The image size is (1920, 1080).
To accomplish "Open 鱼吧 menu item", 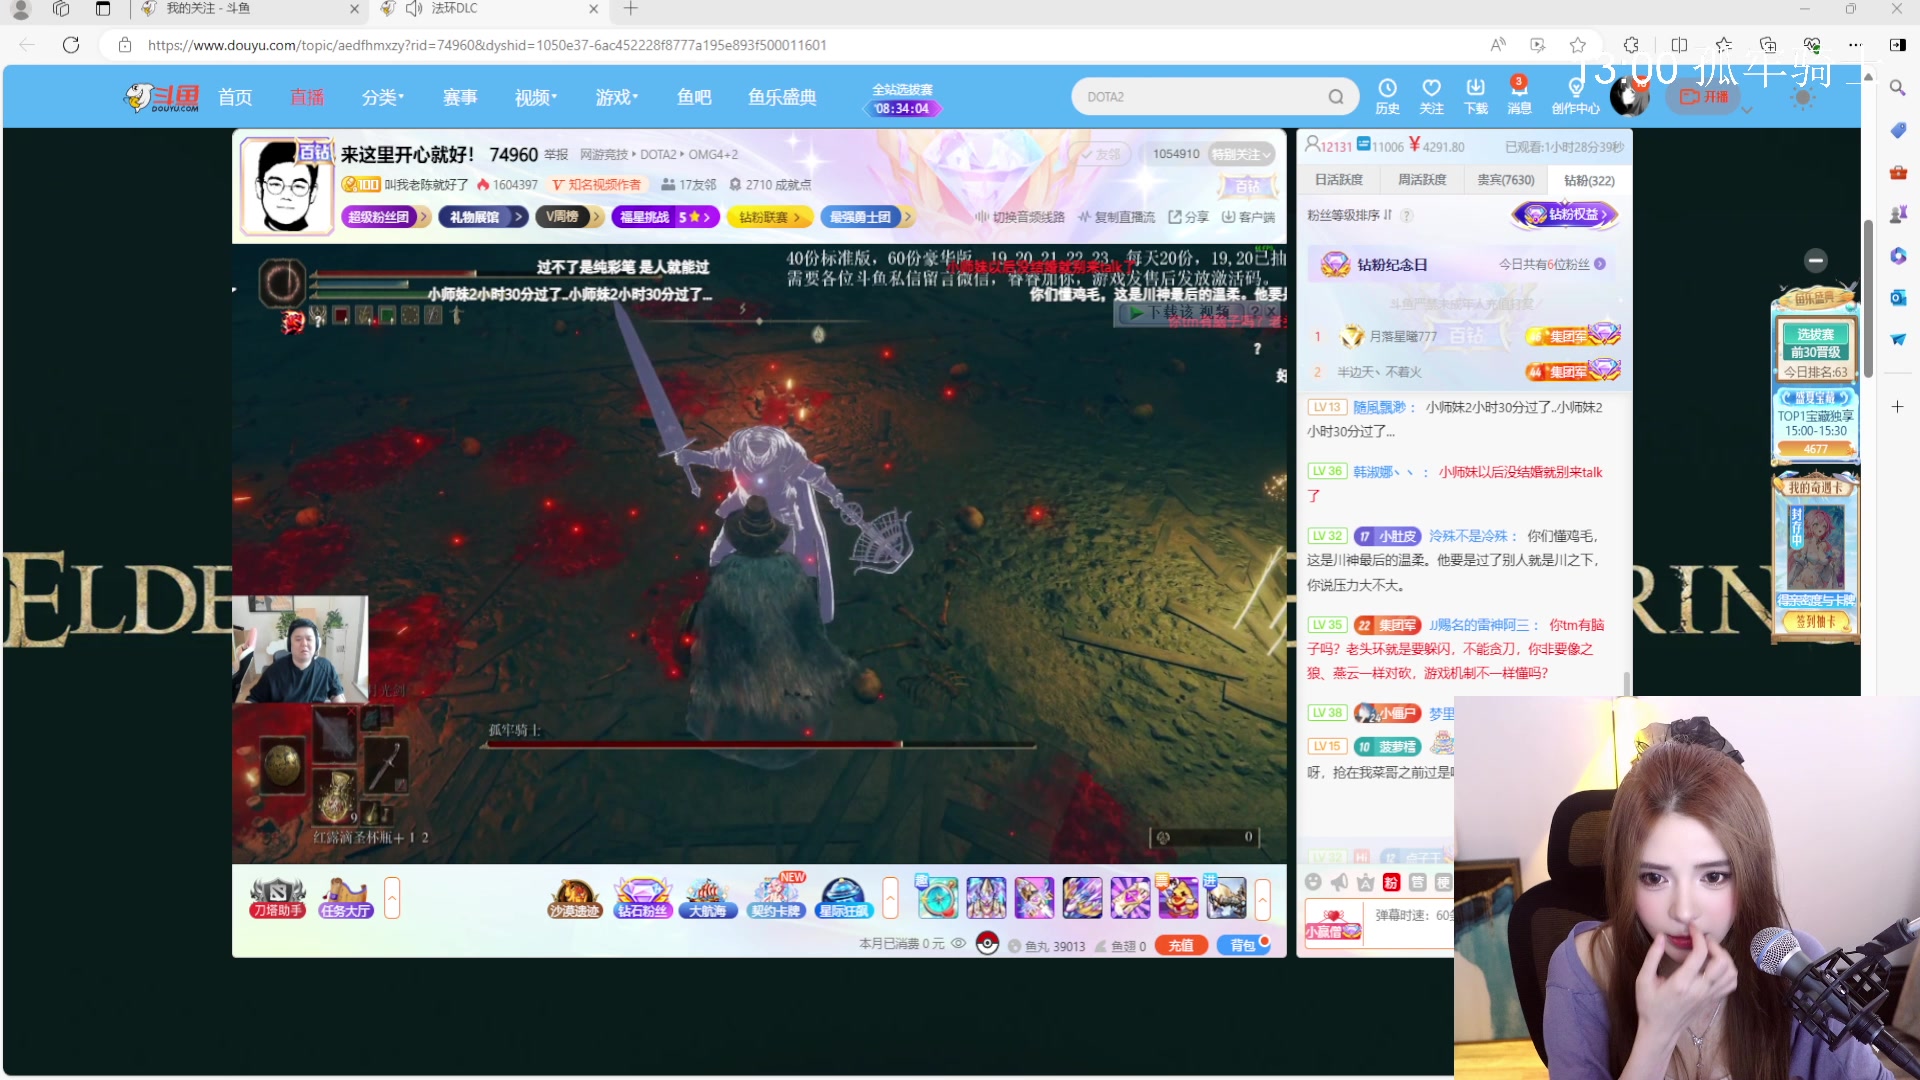I will [x=694, y=97].
